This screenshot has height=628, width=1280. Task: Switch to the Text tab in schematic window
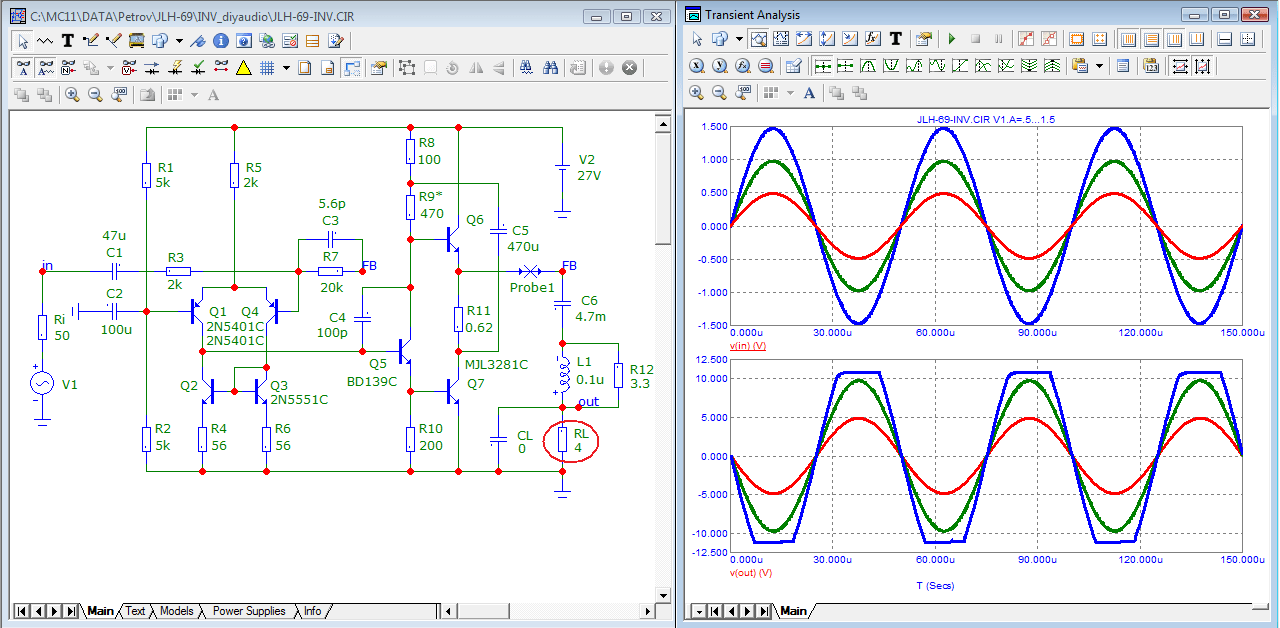pos(135,611)
